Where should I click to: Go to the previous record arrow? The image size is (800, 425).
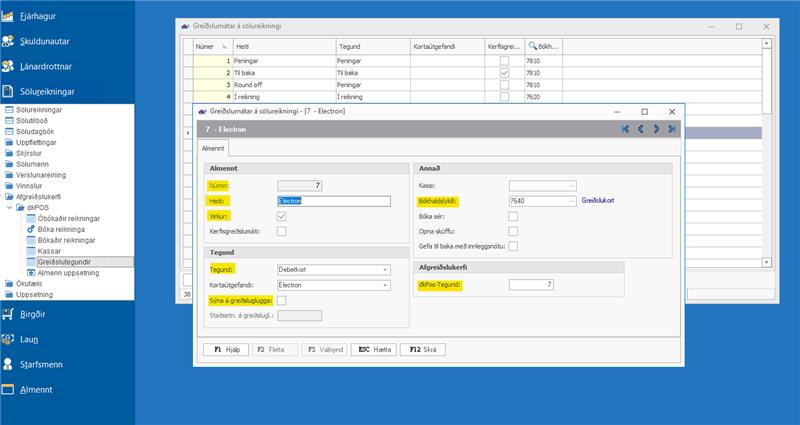point(641,129)
